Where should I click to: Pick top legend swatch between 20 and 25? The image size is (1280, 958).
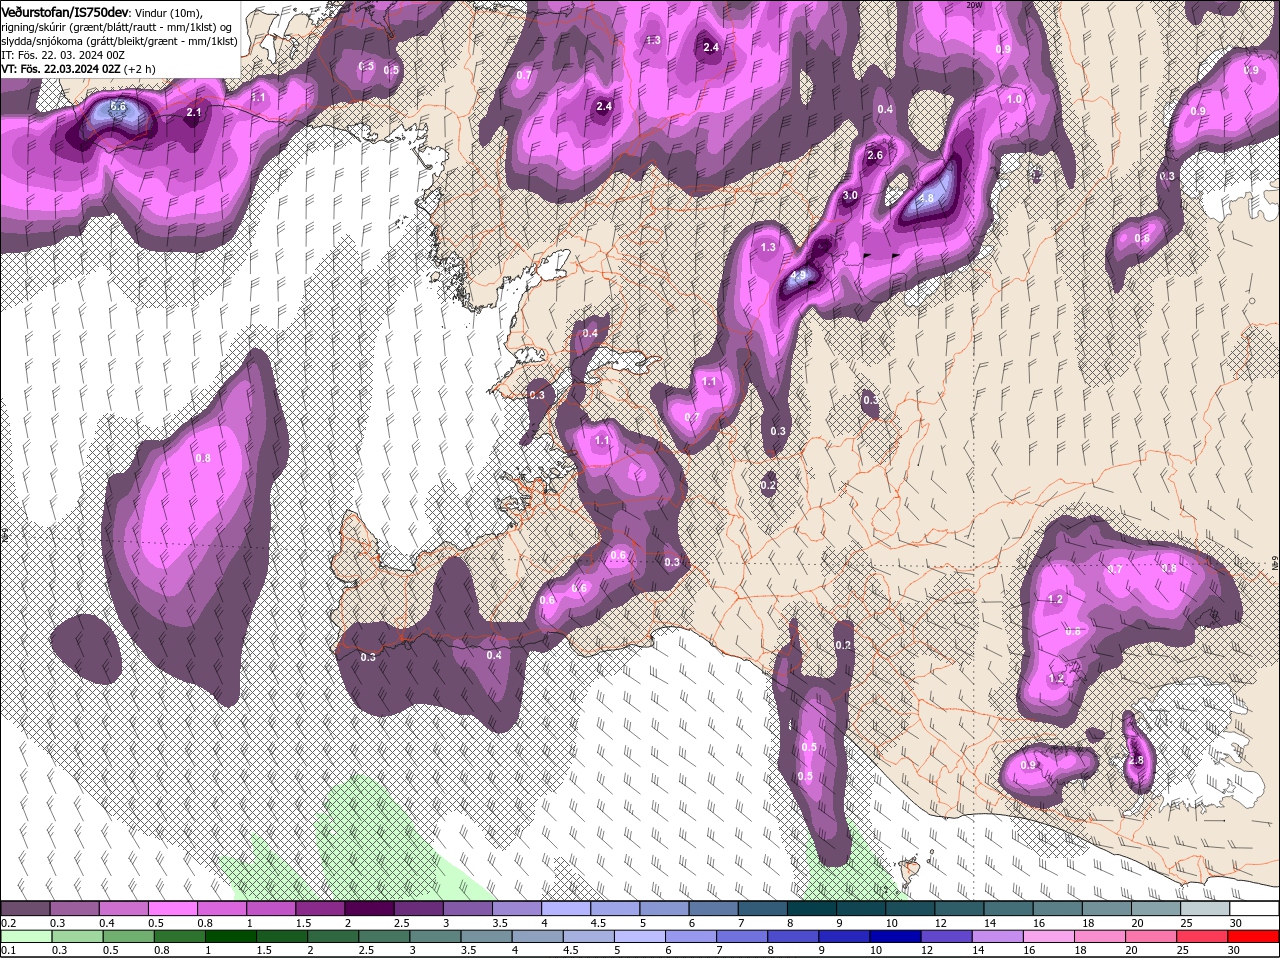(x=1157, y=908)
